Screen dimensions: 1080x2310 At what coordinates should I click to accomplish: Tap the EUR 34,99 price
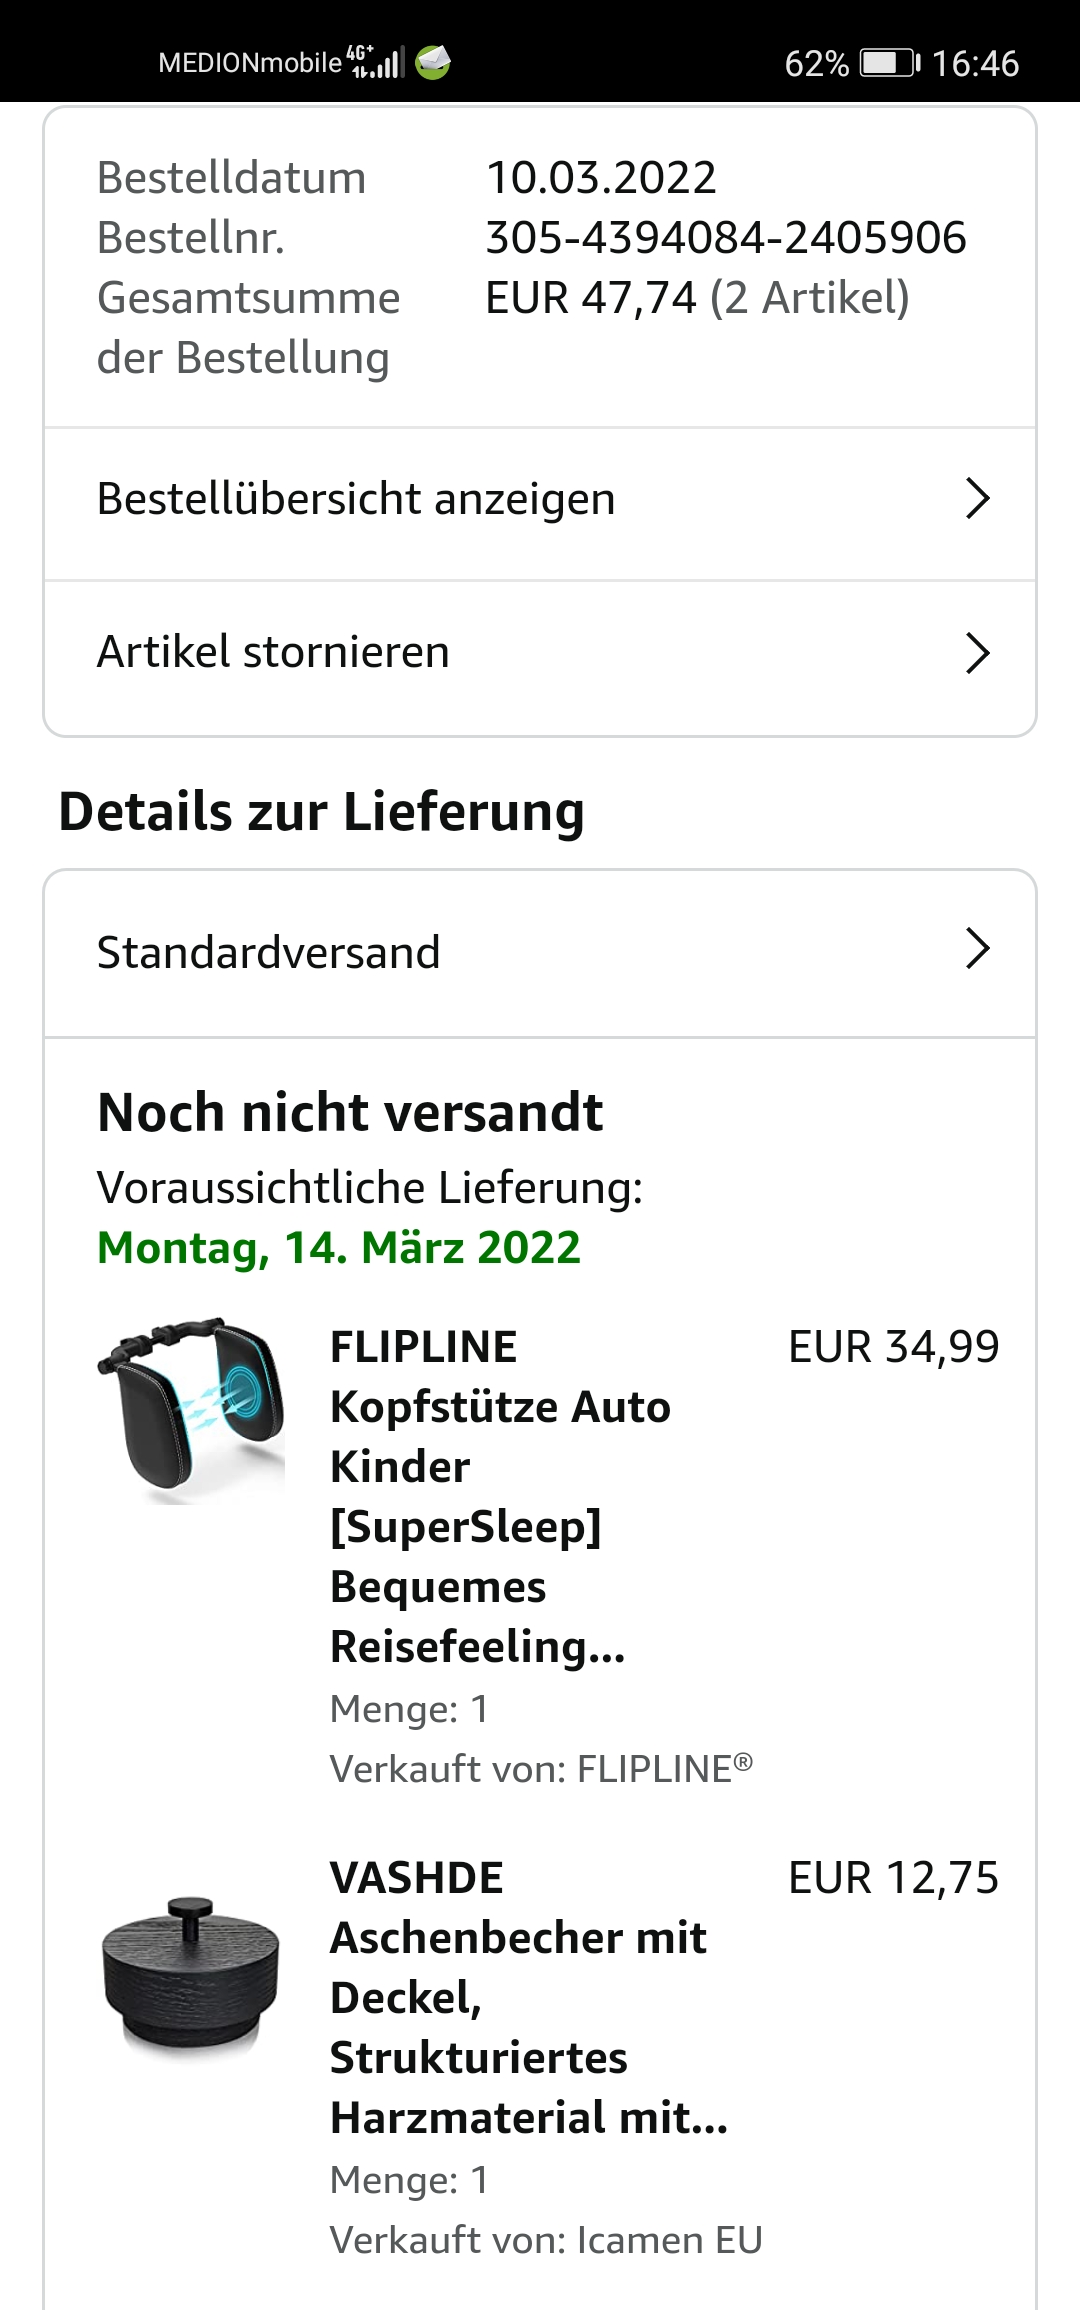[893, 1347]
